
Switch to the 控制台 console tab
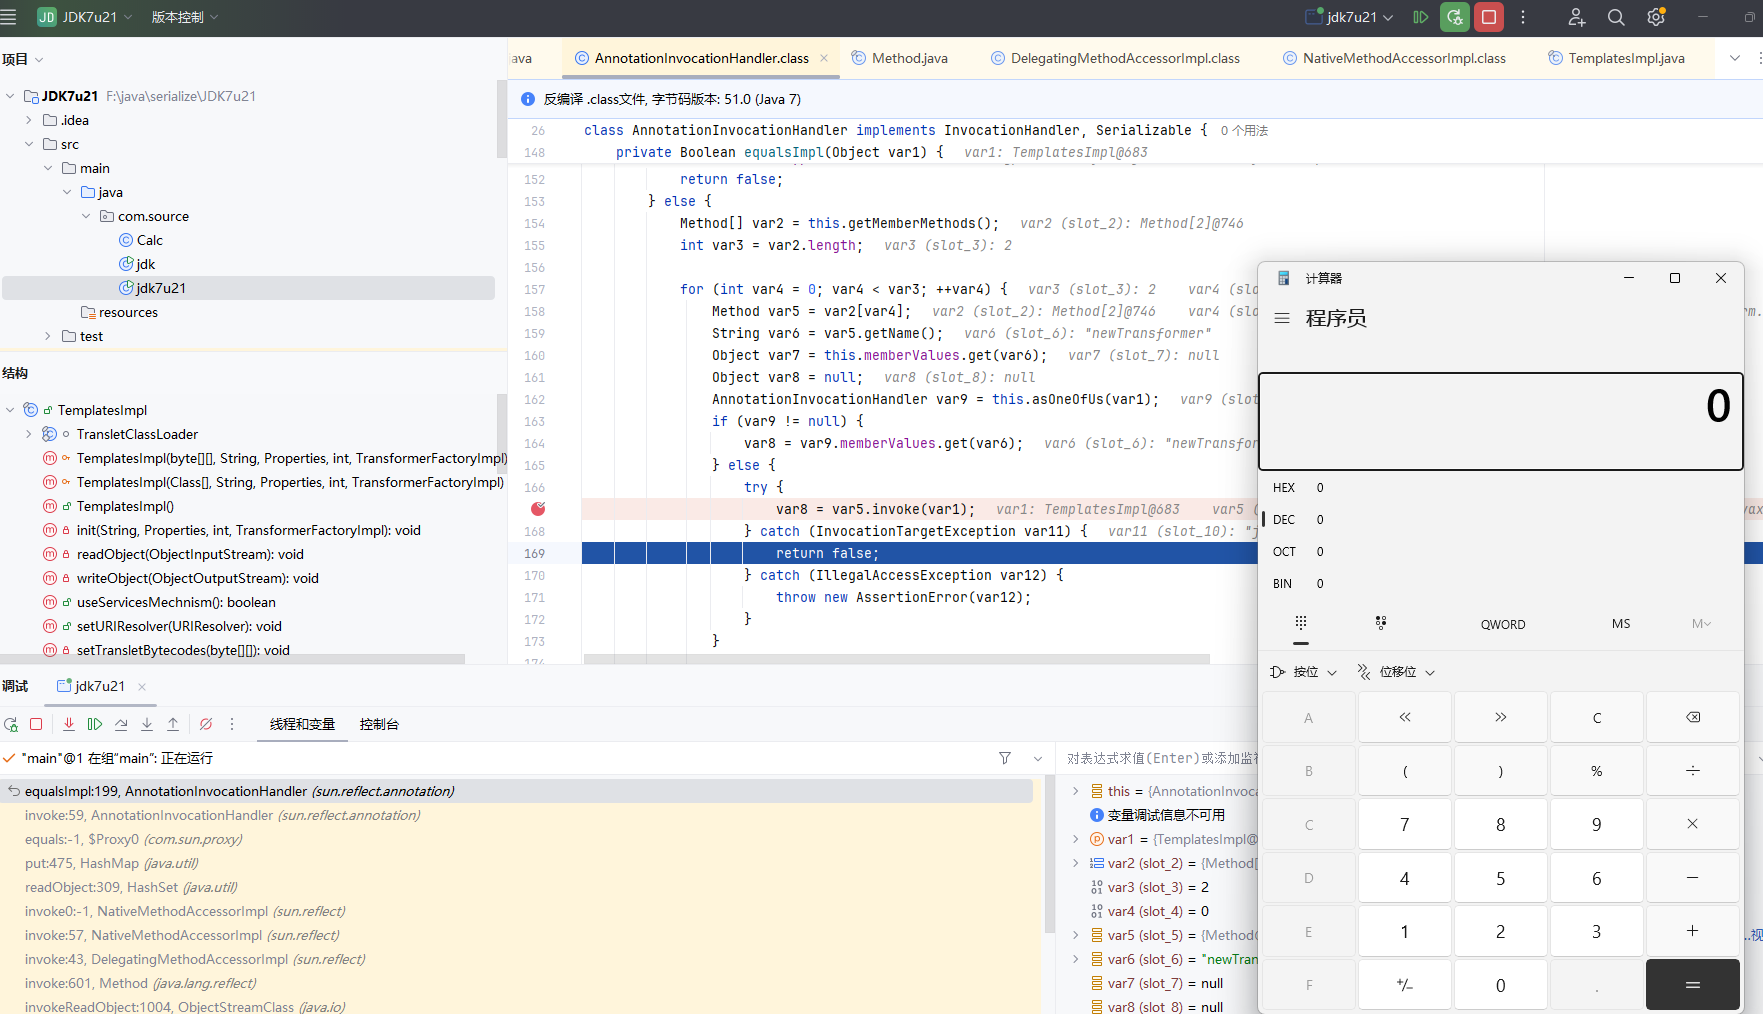379,724
